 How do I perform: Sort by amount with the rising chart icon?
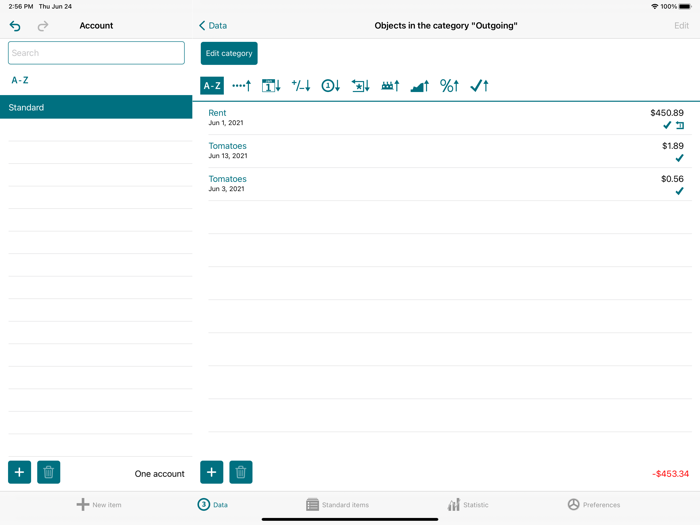[420, 85]
